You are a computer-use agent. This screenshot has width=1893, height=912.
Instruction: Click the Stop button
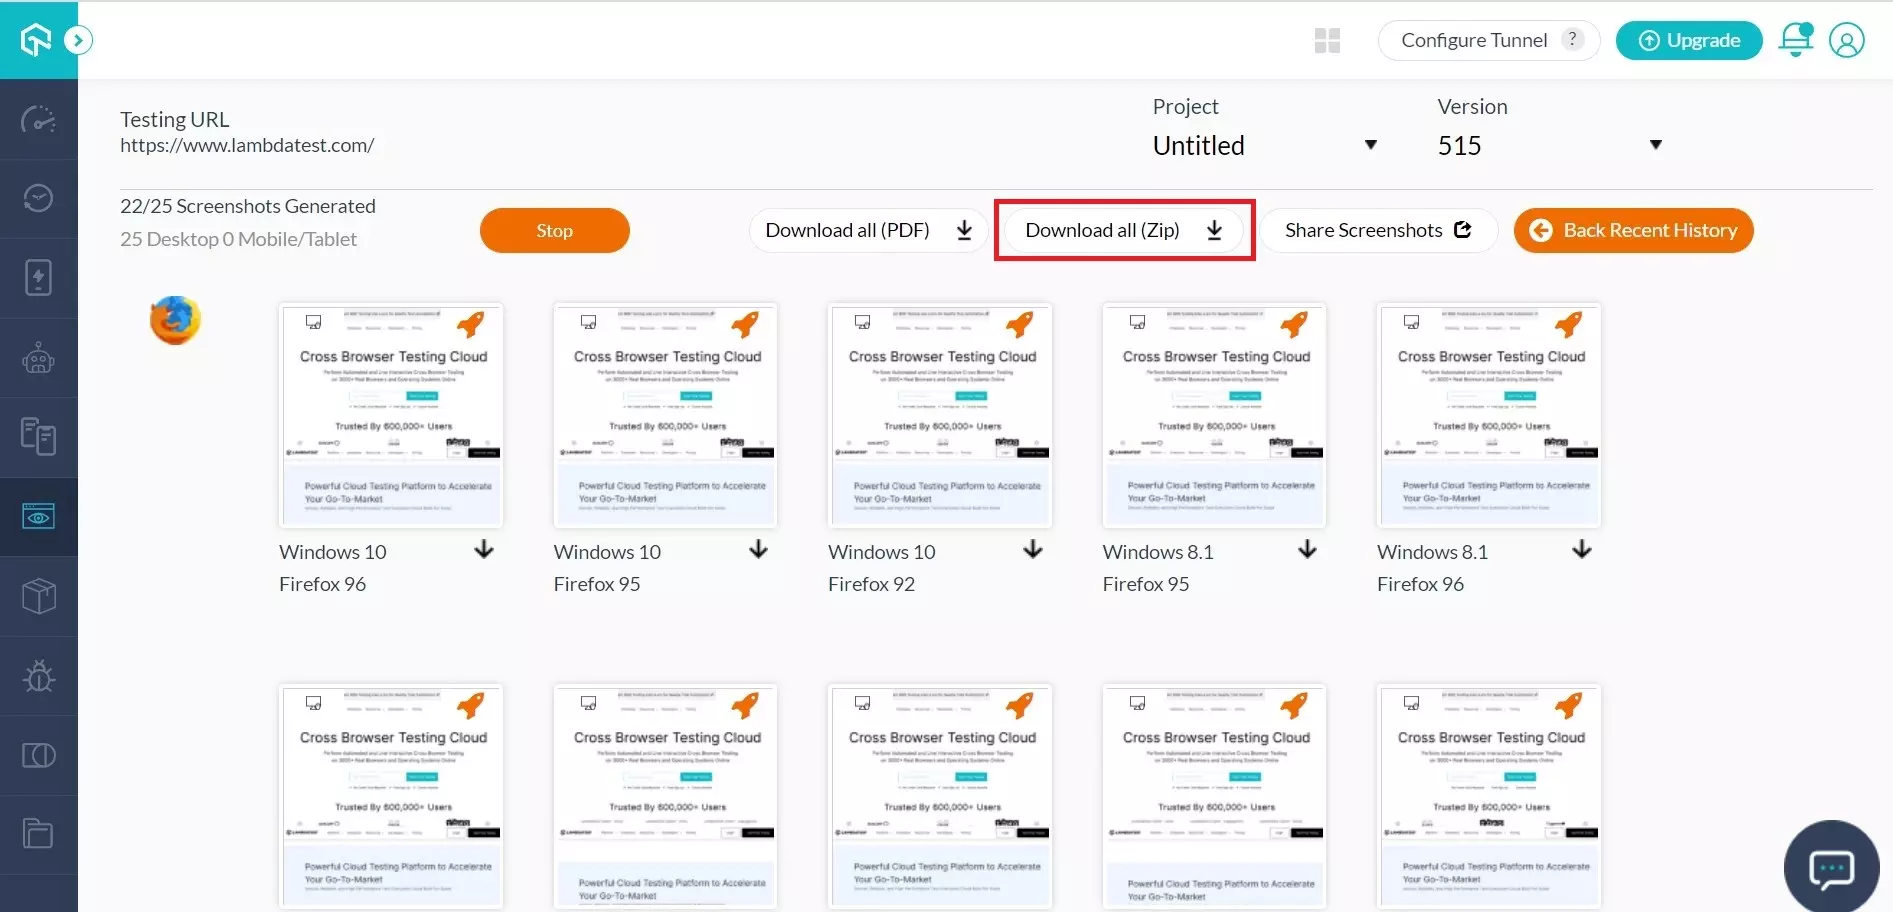(554, 231)
